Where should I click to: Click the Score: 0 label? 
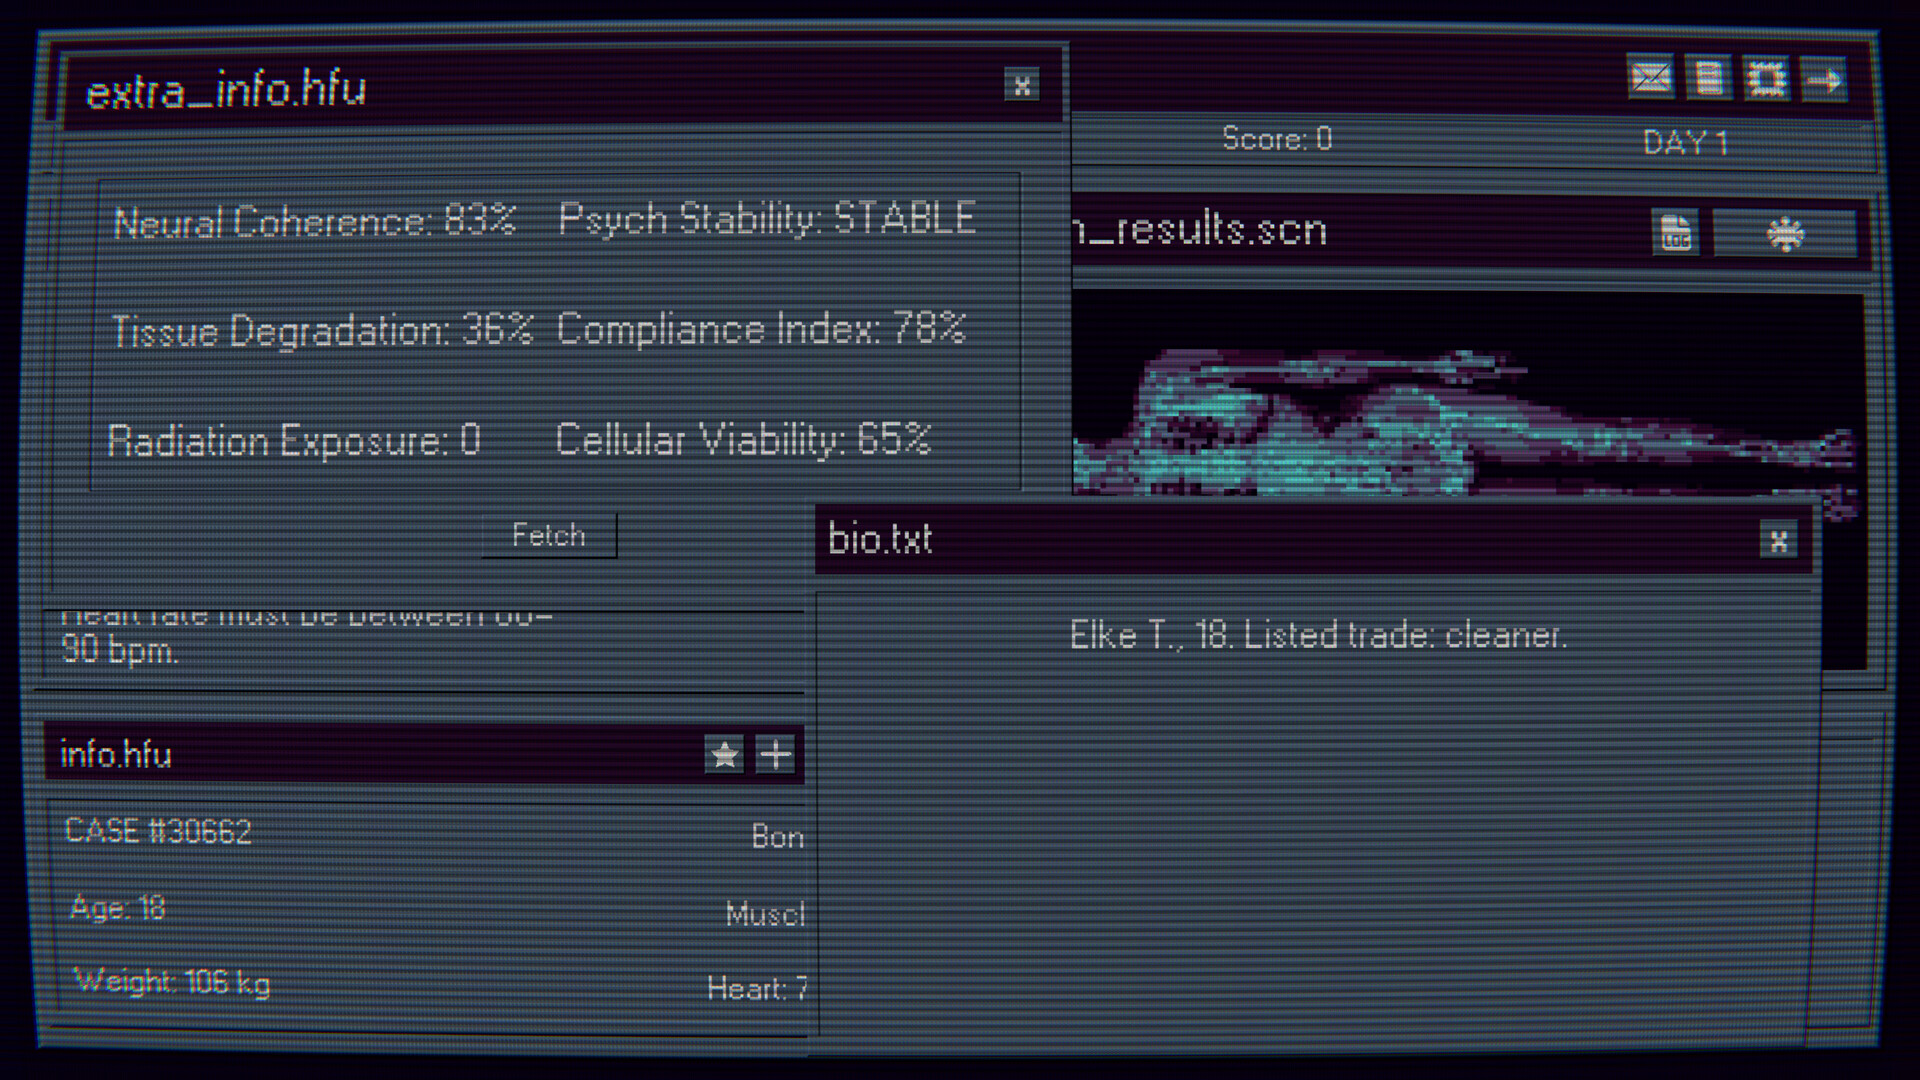(1277, 138)
